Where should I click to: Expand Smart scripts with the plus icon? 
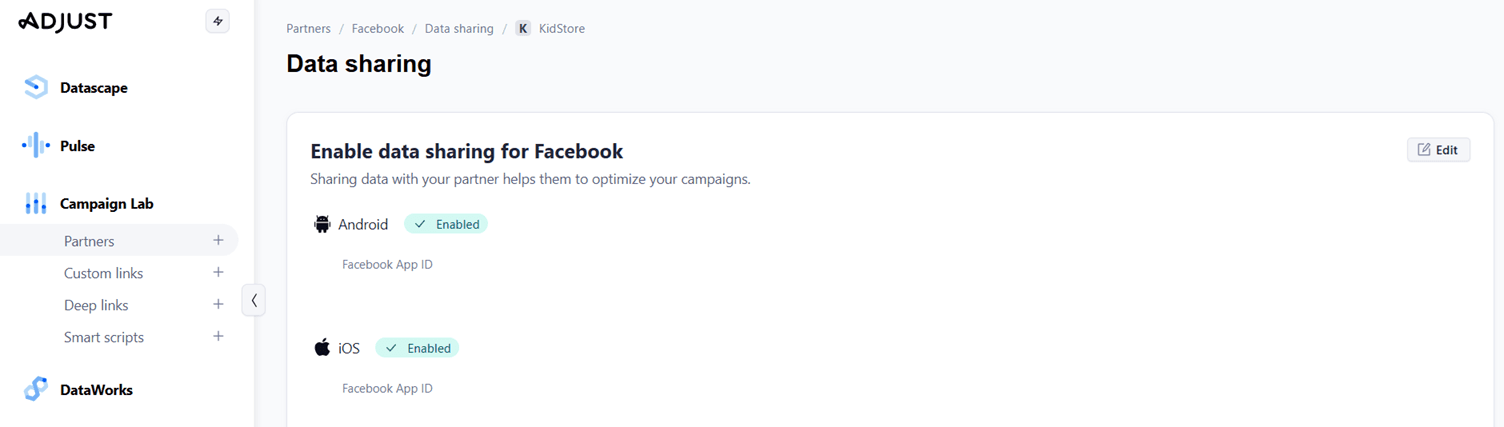(x=218, y=336)
